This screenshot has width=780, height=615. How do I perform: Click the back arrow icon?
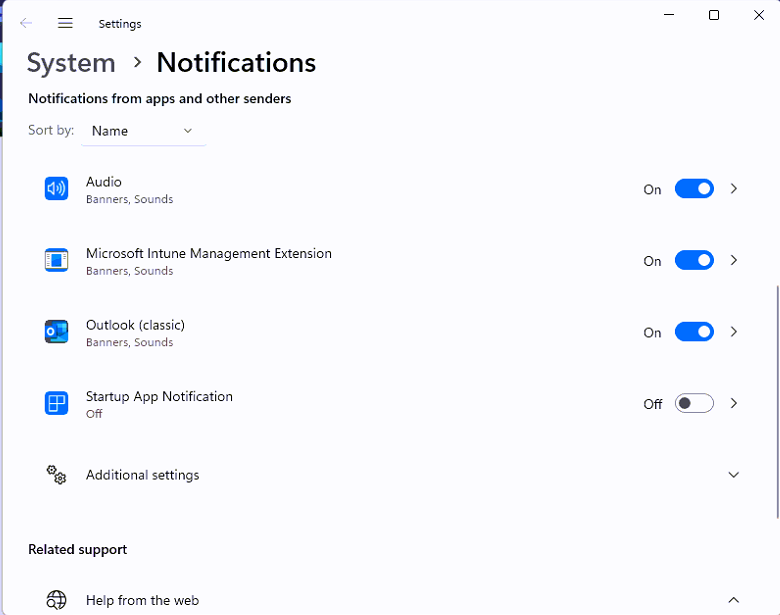click(x=26, y=23)
